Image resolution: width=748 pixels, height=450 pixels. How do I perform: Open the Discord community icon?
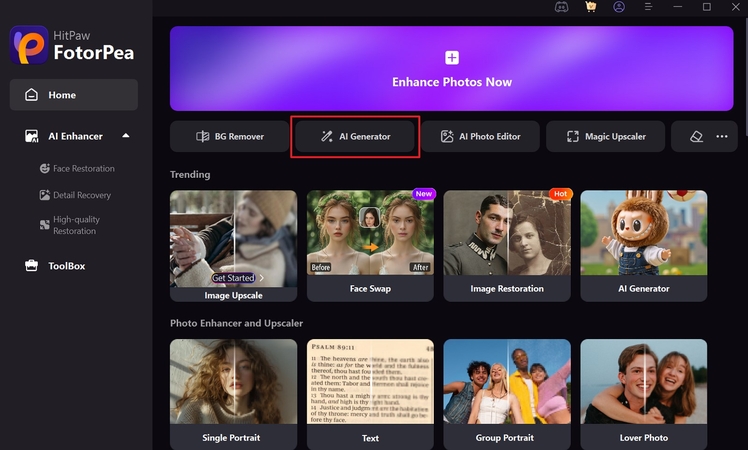pos(561,7)
